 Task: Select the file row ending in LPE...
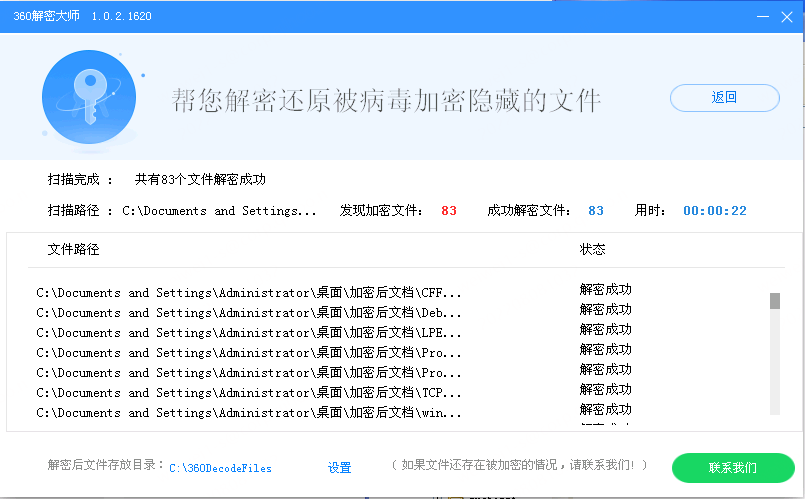tap(248, 333)
